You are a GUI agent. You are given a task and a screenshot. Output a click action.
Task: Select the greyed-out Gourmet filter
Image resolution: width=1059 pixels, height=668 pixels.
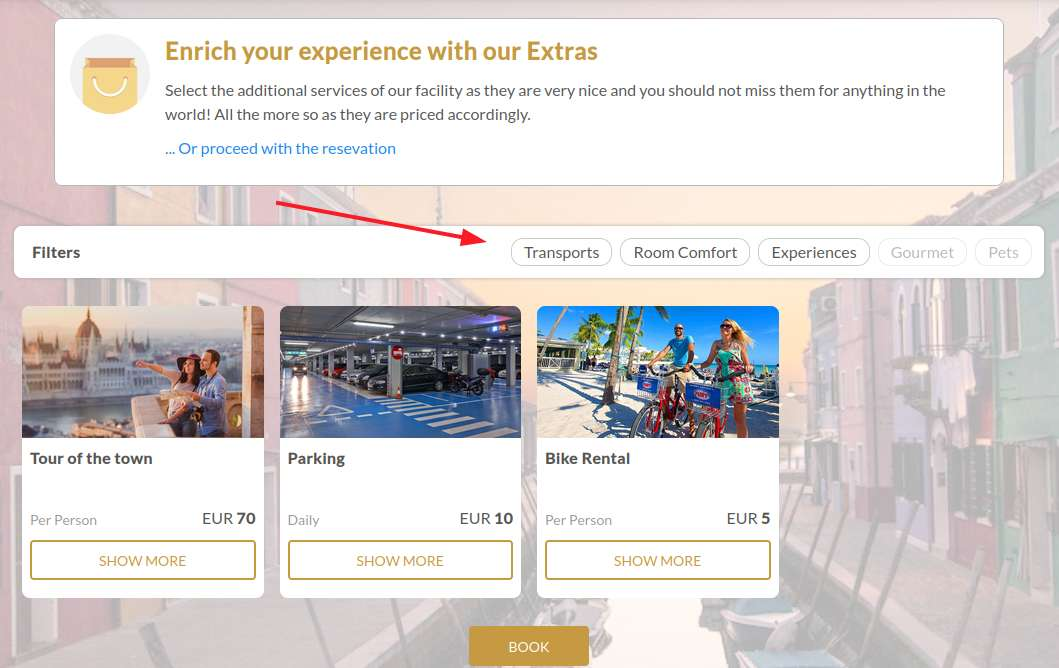click(922, 252)
